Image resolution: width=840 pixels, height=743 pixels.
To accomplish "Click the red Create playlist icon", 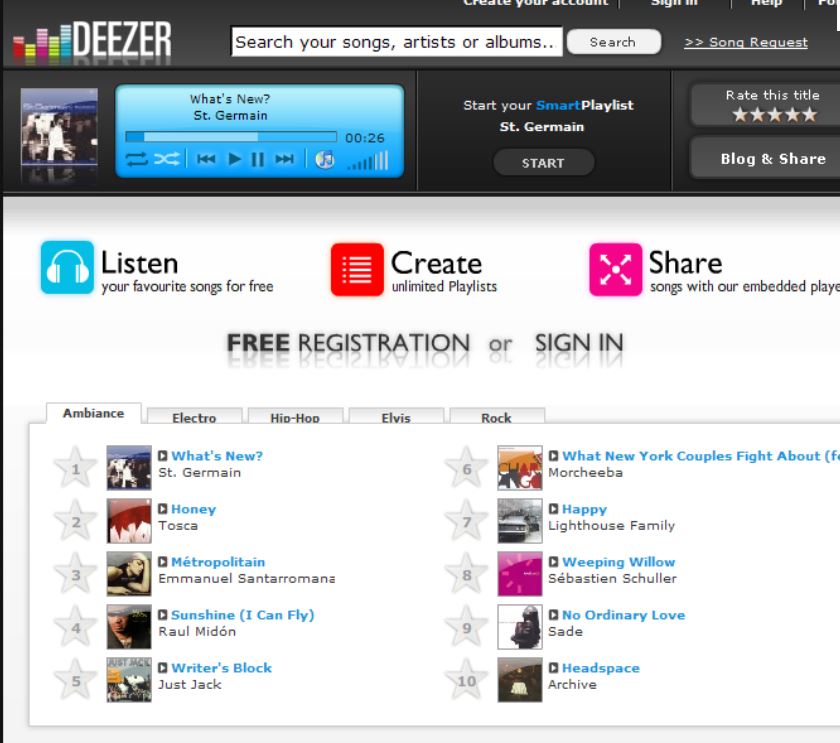I will 357,269.
